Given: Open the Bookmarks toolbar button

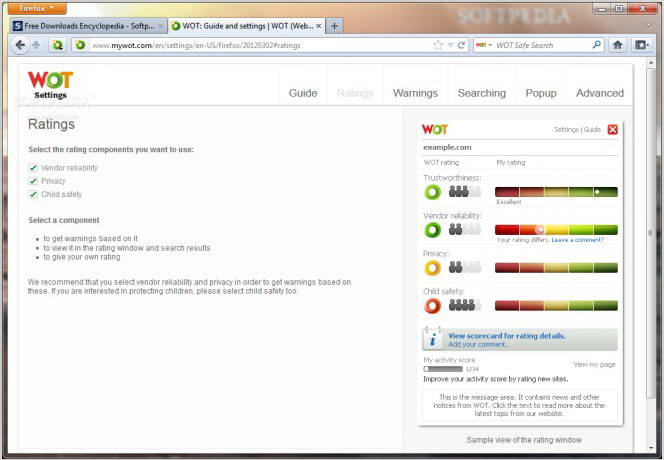Looking at the screenshot, I should (x=642, y=45).
